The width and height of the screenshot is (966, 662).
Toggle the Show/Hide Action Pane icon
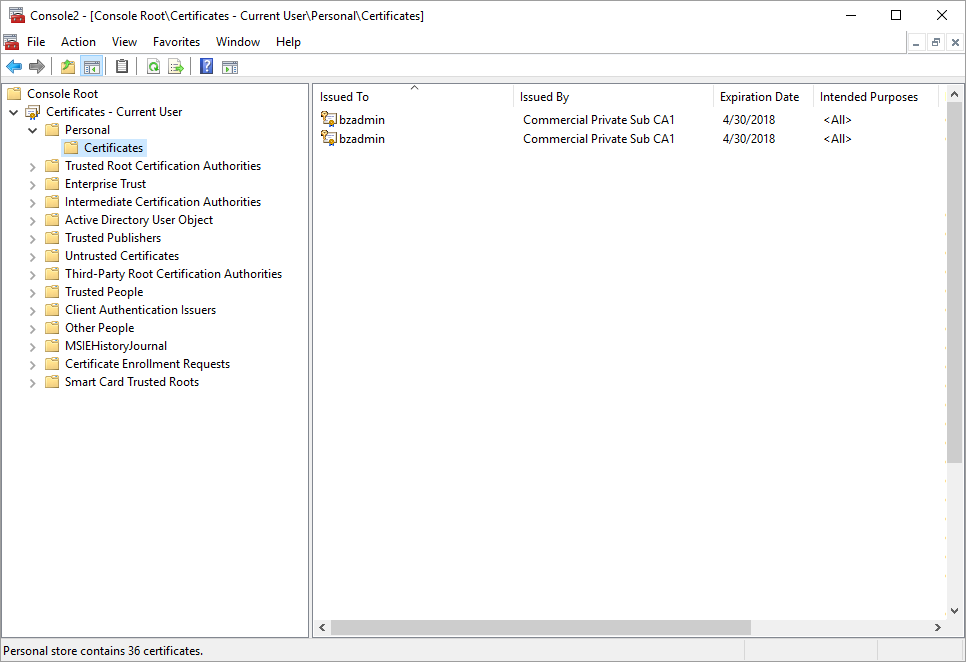pyautogui.click(x=230, y=67)
